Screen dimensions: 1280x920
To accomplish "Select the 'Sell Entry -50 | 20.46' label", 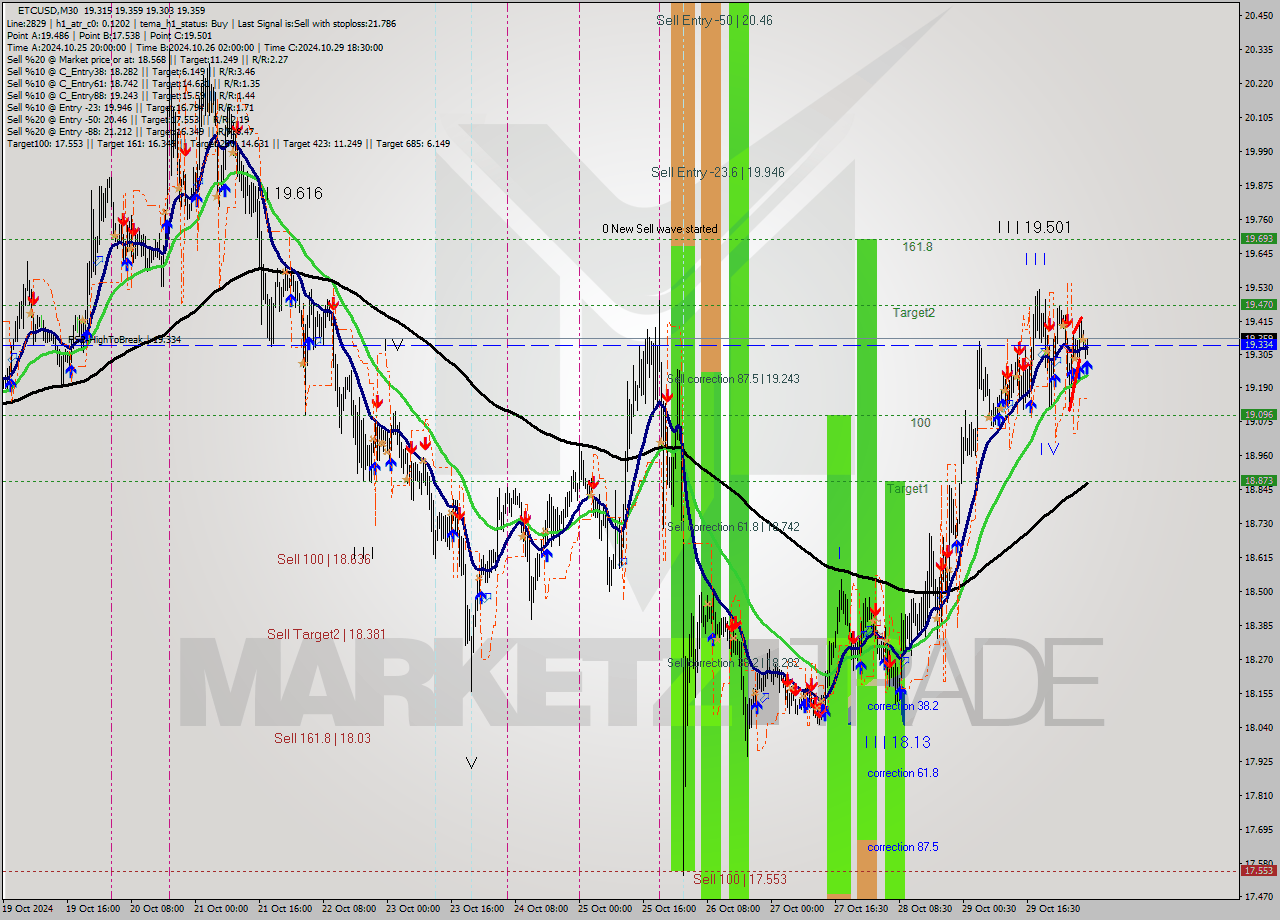I will point(714,20).
